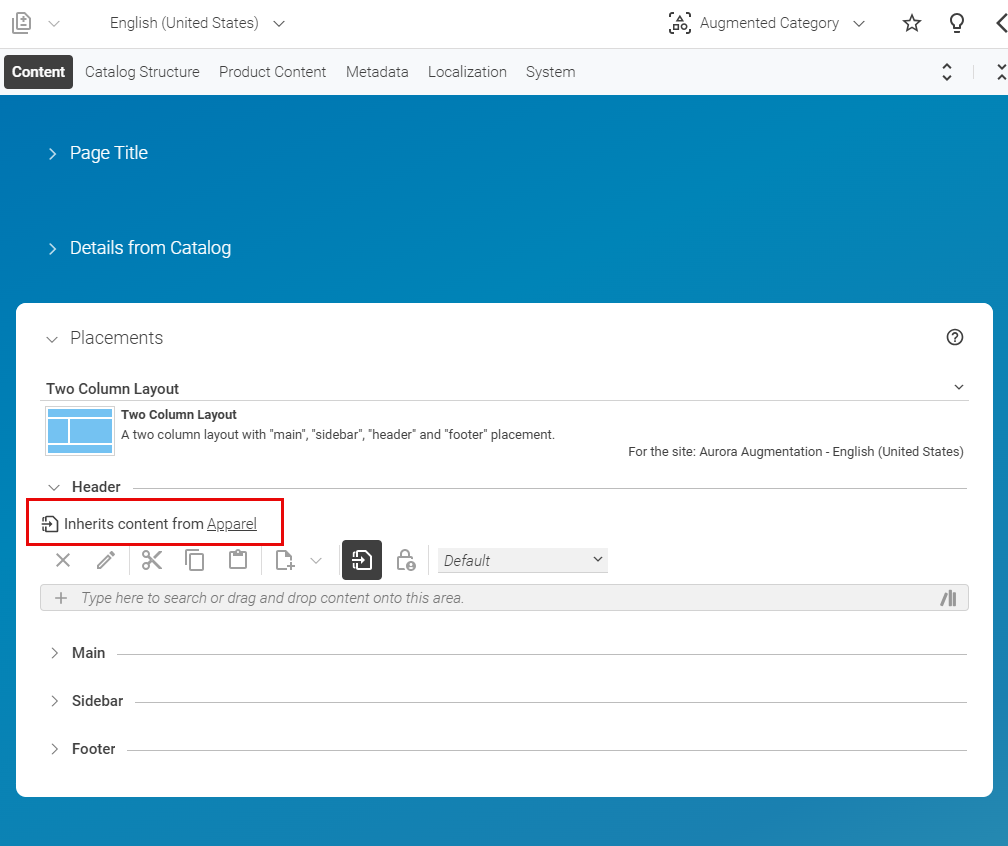This screenshot has height=846, width=1008.
Task: Bookmark with the star icon
Action: [x=912, y=23]
